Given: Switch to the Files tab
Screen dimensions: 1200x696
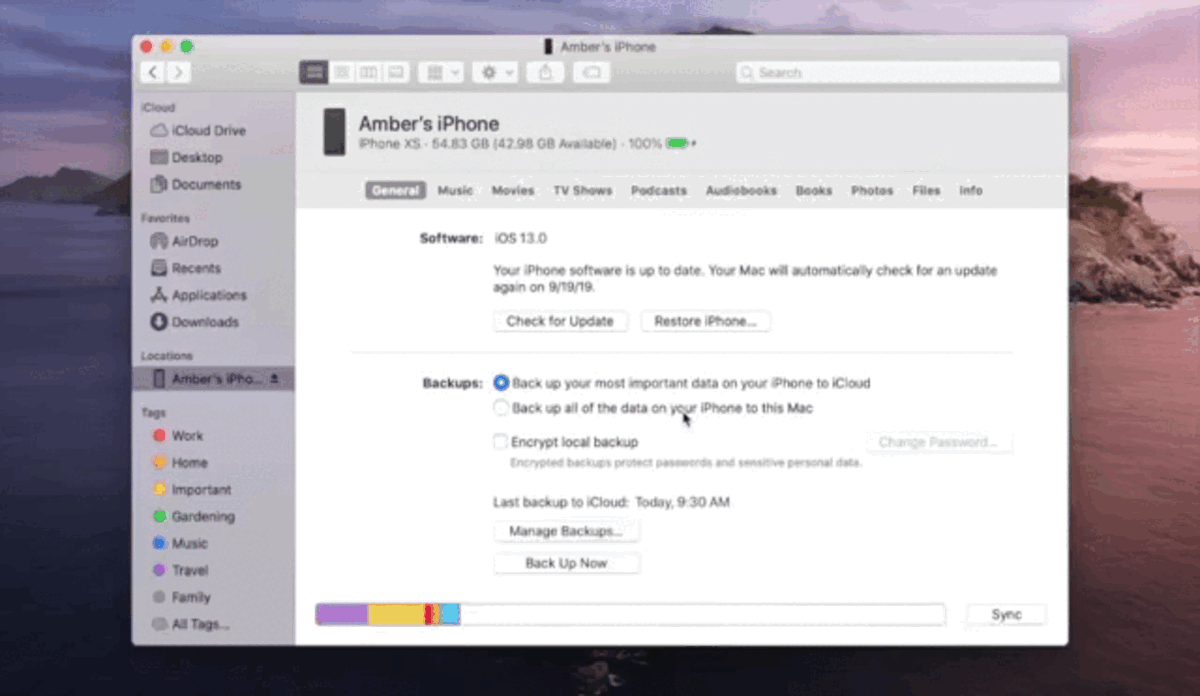Looking at the screenshot, I should [926, 191].
